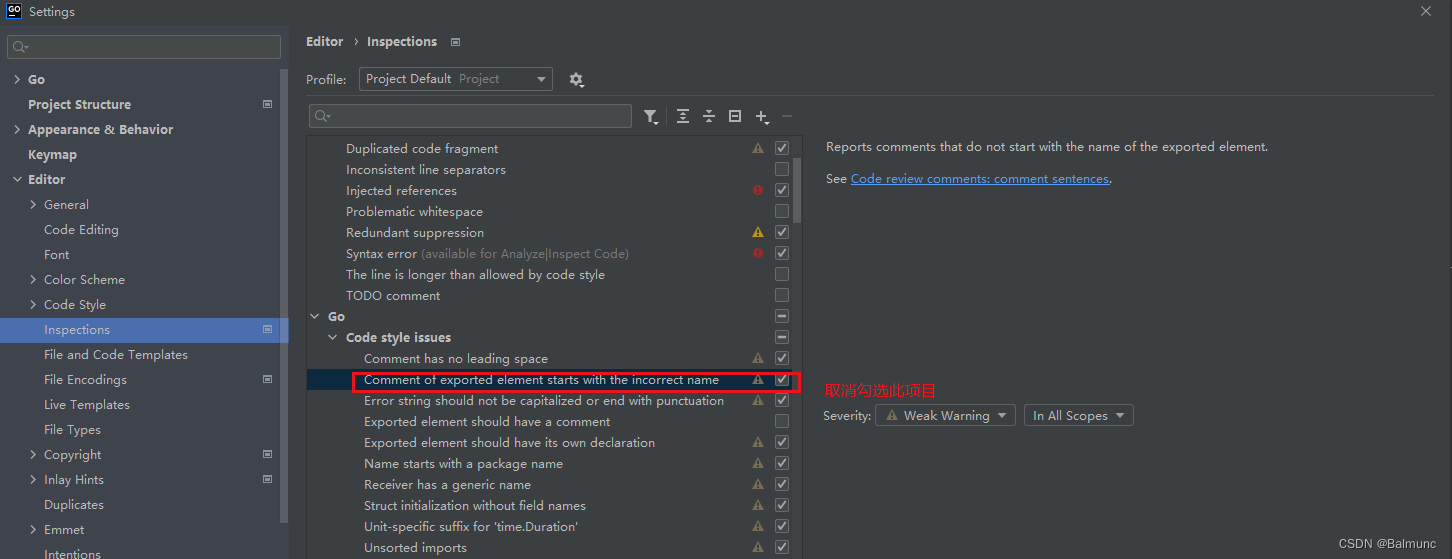Click project-level icon next to File Encodings
1452x559 pixels.
pos(267,379)
